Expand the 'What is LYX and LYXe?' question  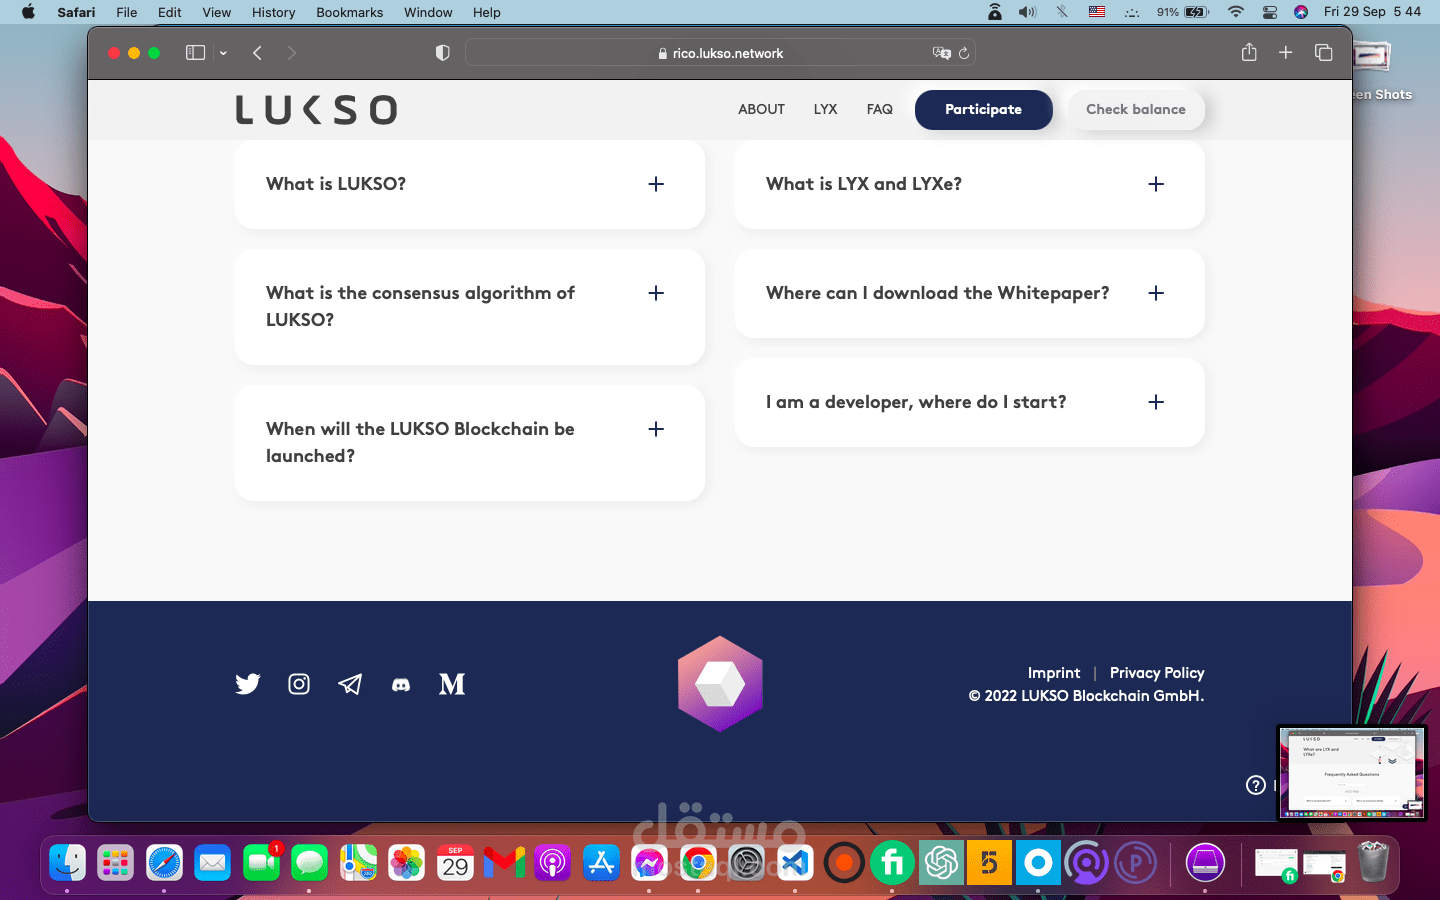click(970, 184)
